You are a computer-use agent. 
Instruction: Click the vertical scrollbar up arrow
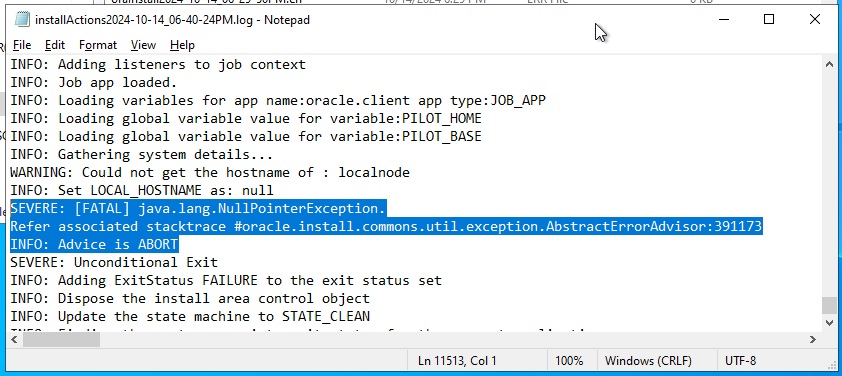[829, 64]
